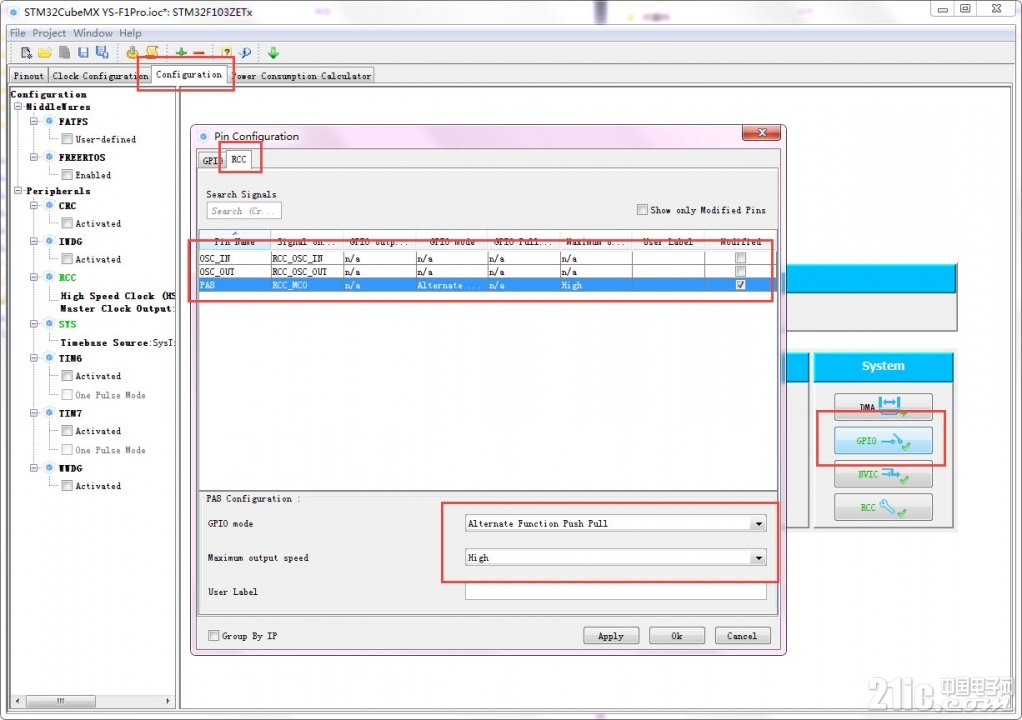Enable the FREERTOS Enabled checkbox
The width and height of the screenshot is (1022, 720).
[x=67, y=175]
